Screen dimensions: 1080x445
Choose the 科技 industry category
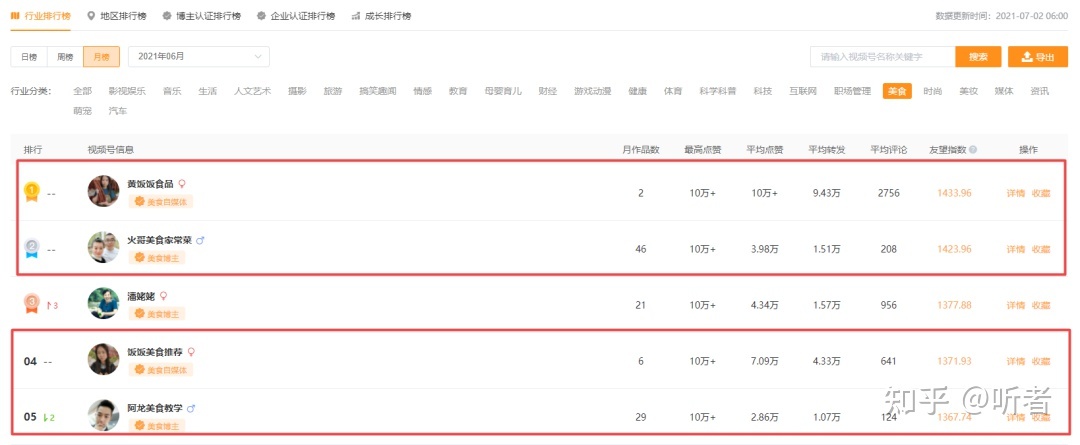tap(763, 91)
